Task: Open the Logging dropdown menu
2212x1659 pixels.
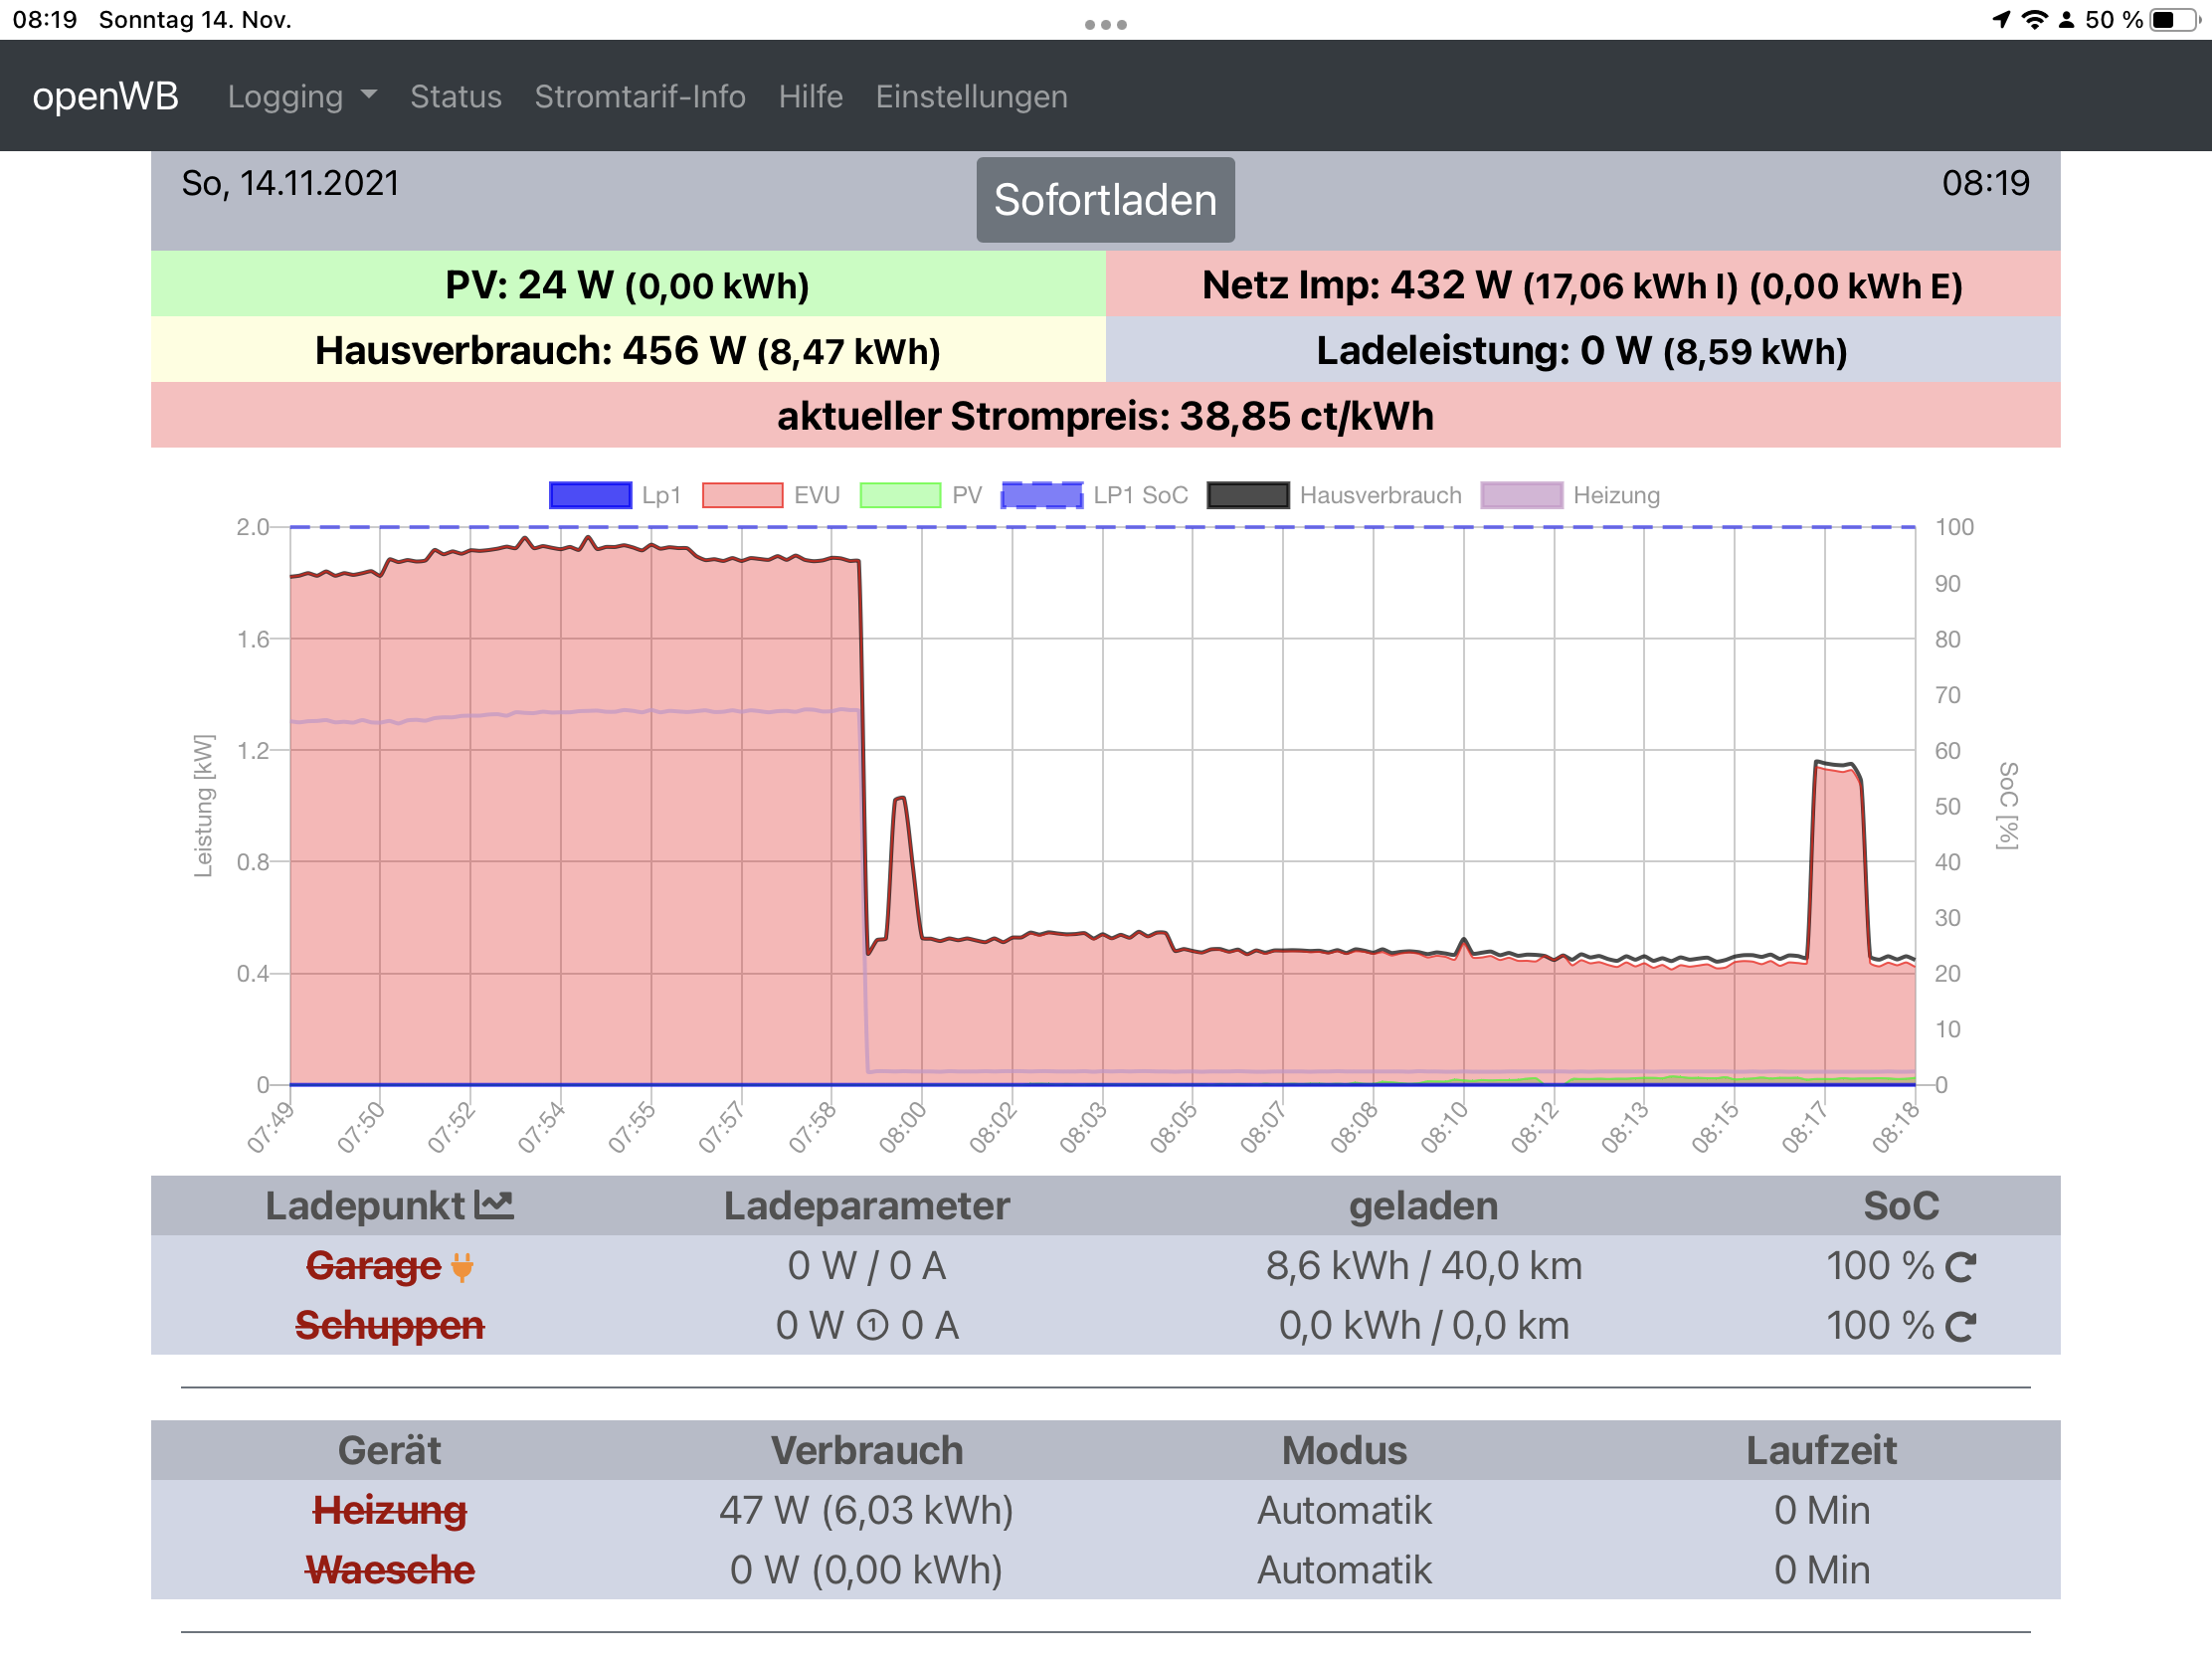Action: 301,96
